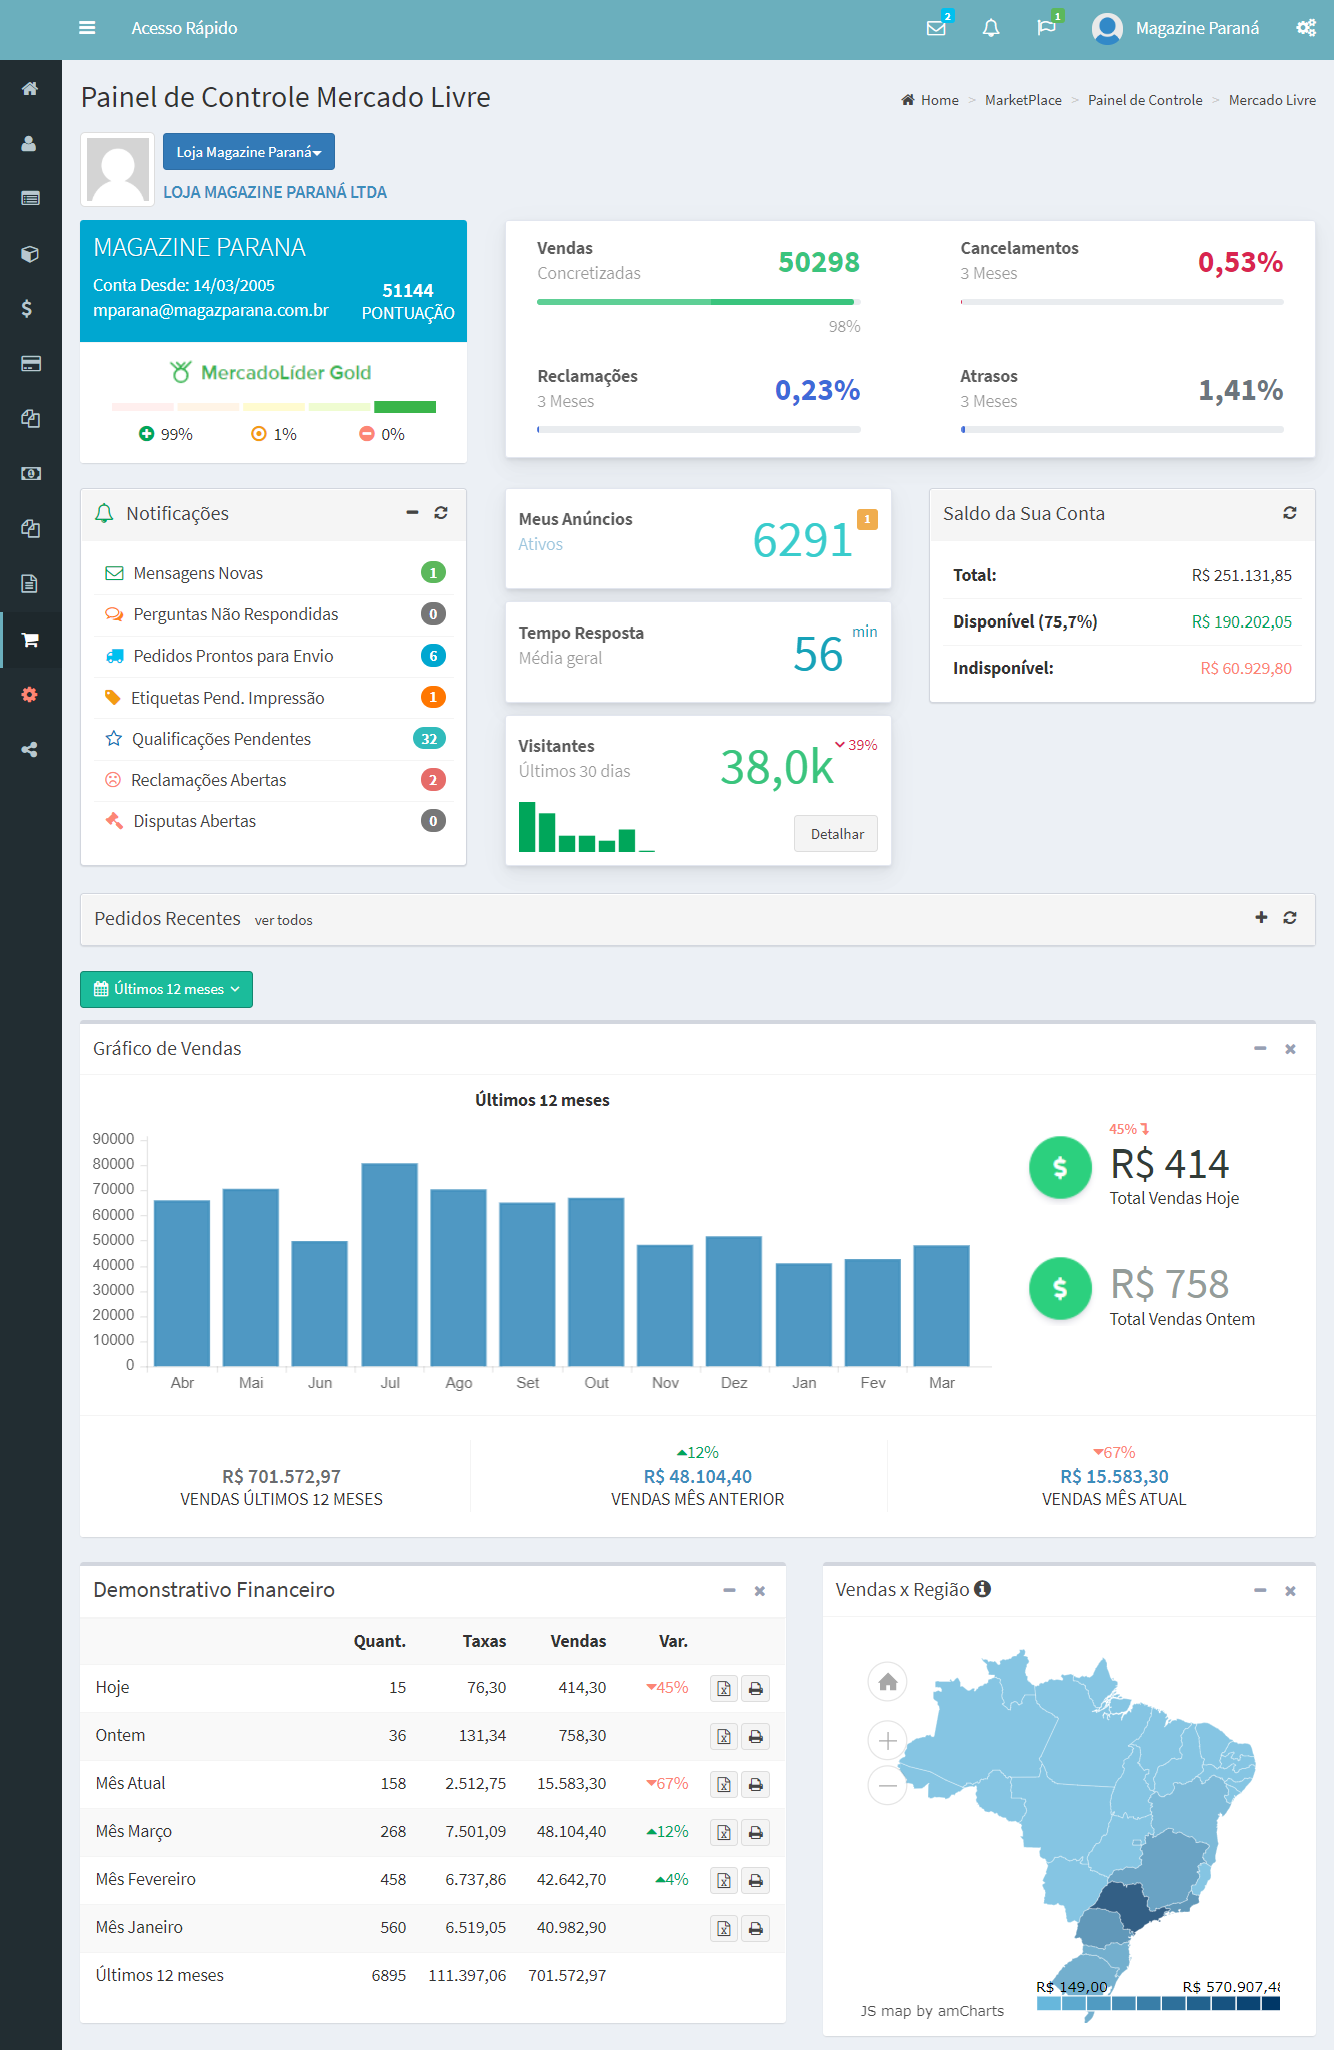Click Acesso Rápido in the top bar
The image size is (1334, 2050).
tap(184, 28)
